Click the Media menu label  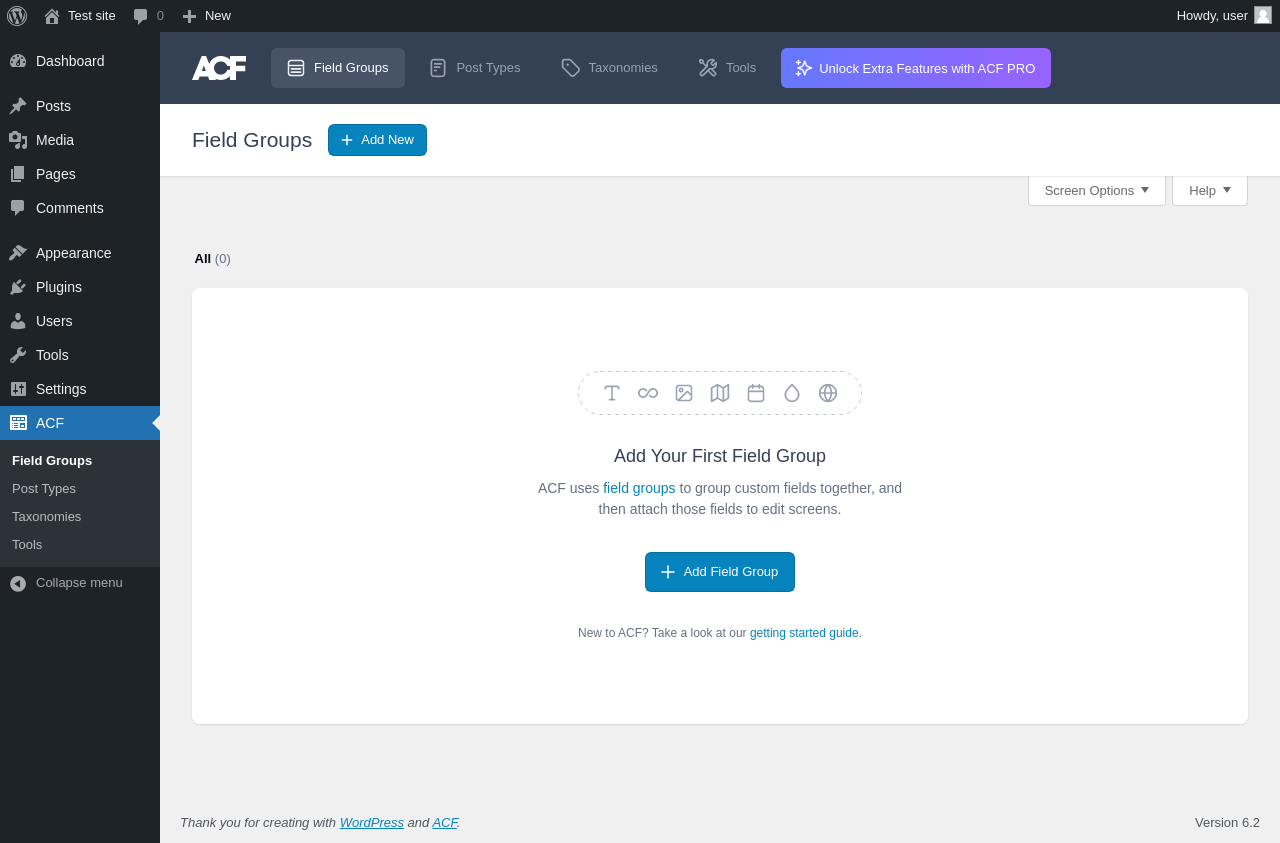point(55,140)
